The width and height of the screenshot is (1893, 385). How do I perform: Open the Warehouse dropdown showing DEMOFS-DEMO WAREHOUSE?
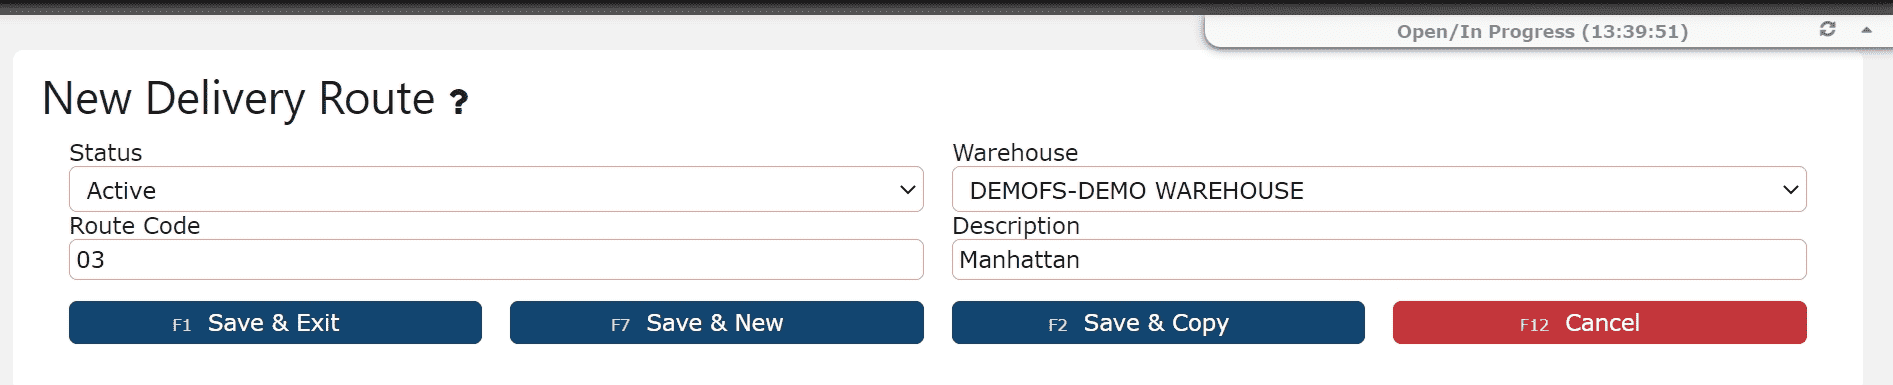click(1379, 189)
